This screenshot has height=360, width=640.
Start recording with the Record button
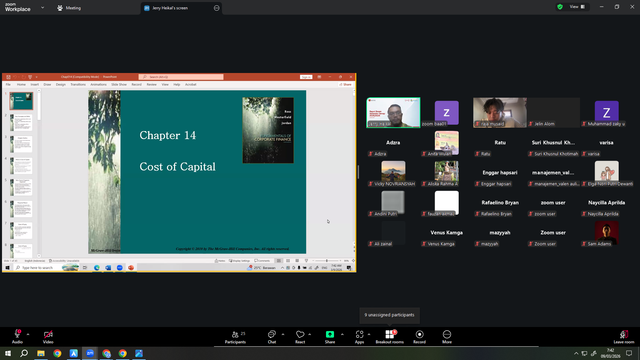419,337
